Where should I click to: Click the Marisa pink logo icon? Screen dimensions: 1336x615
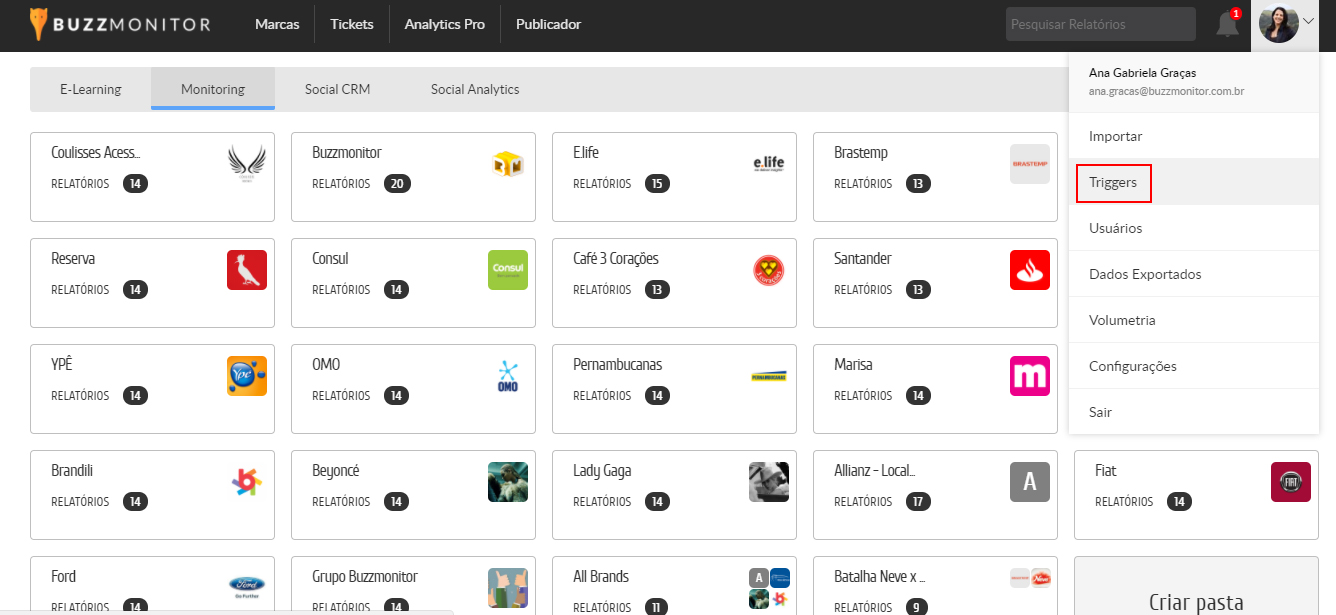pos(1029,376)
